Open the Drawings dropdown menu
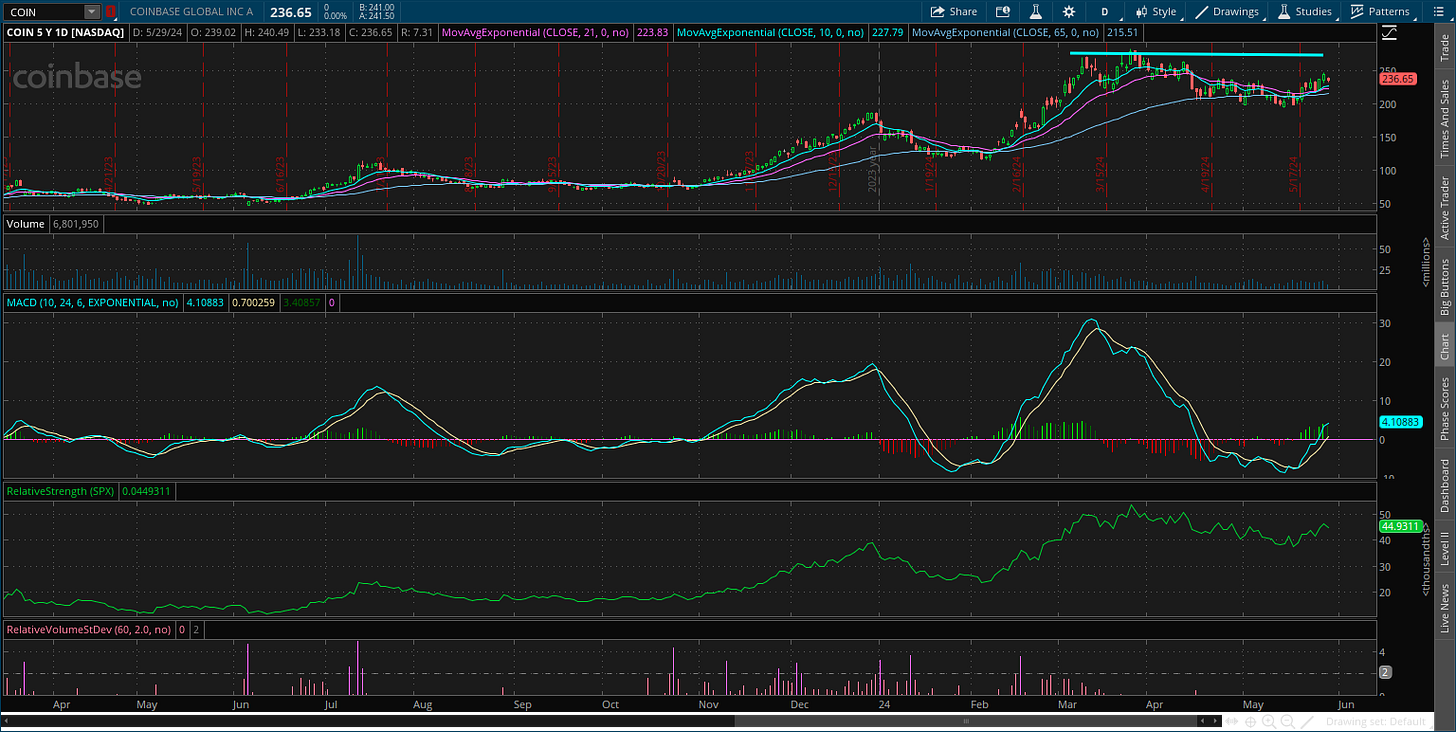 click(1226, 12)
